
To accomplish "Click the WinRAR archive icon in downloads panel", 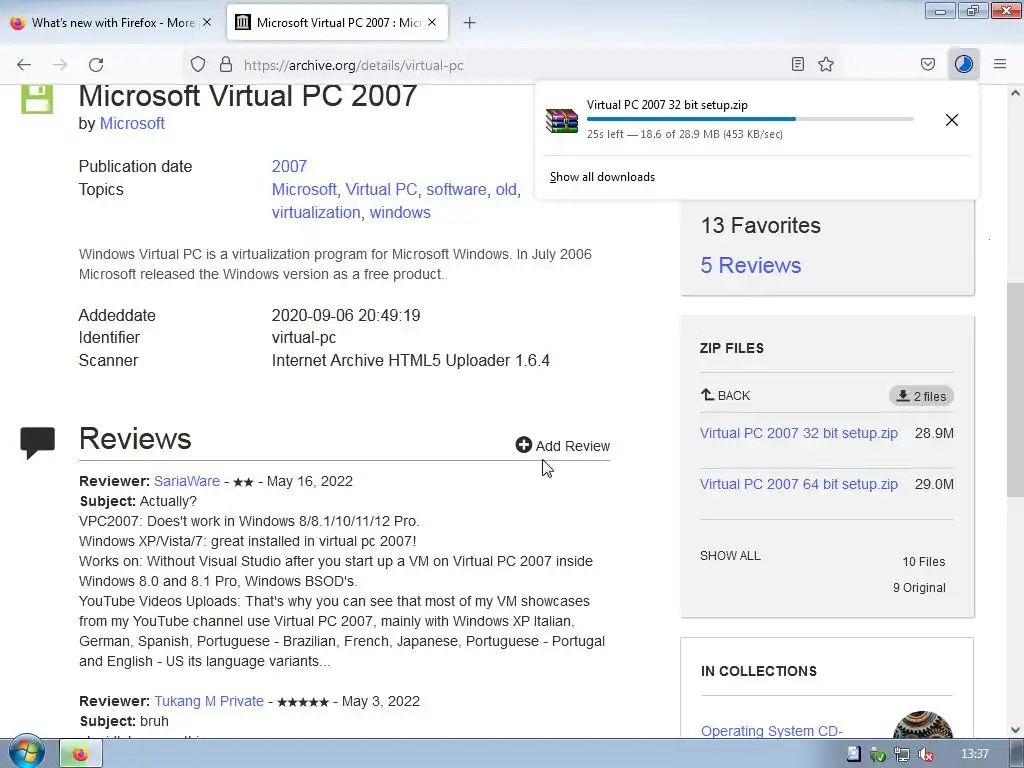I will tap(562, 121).
